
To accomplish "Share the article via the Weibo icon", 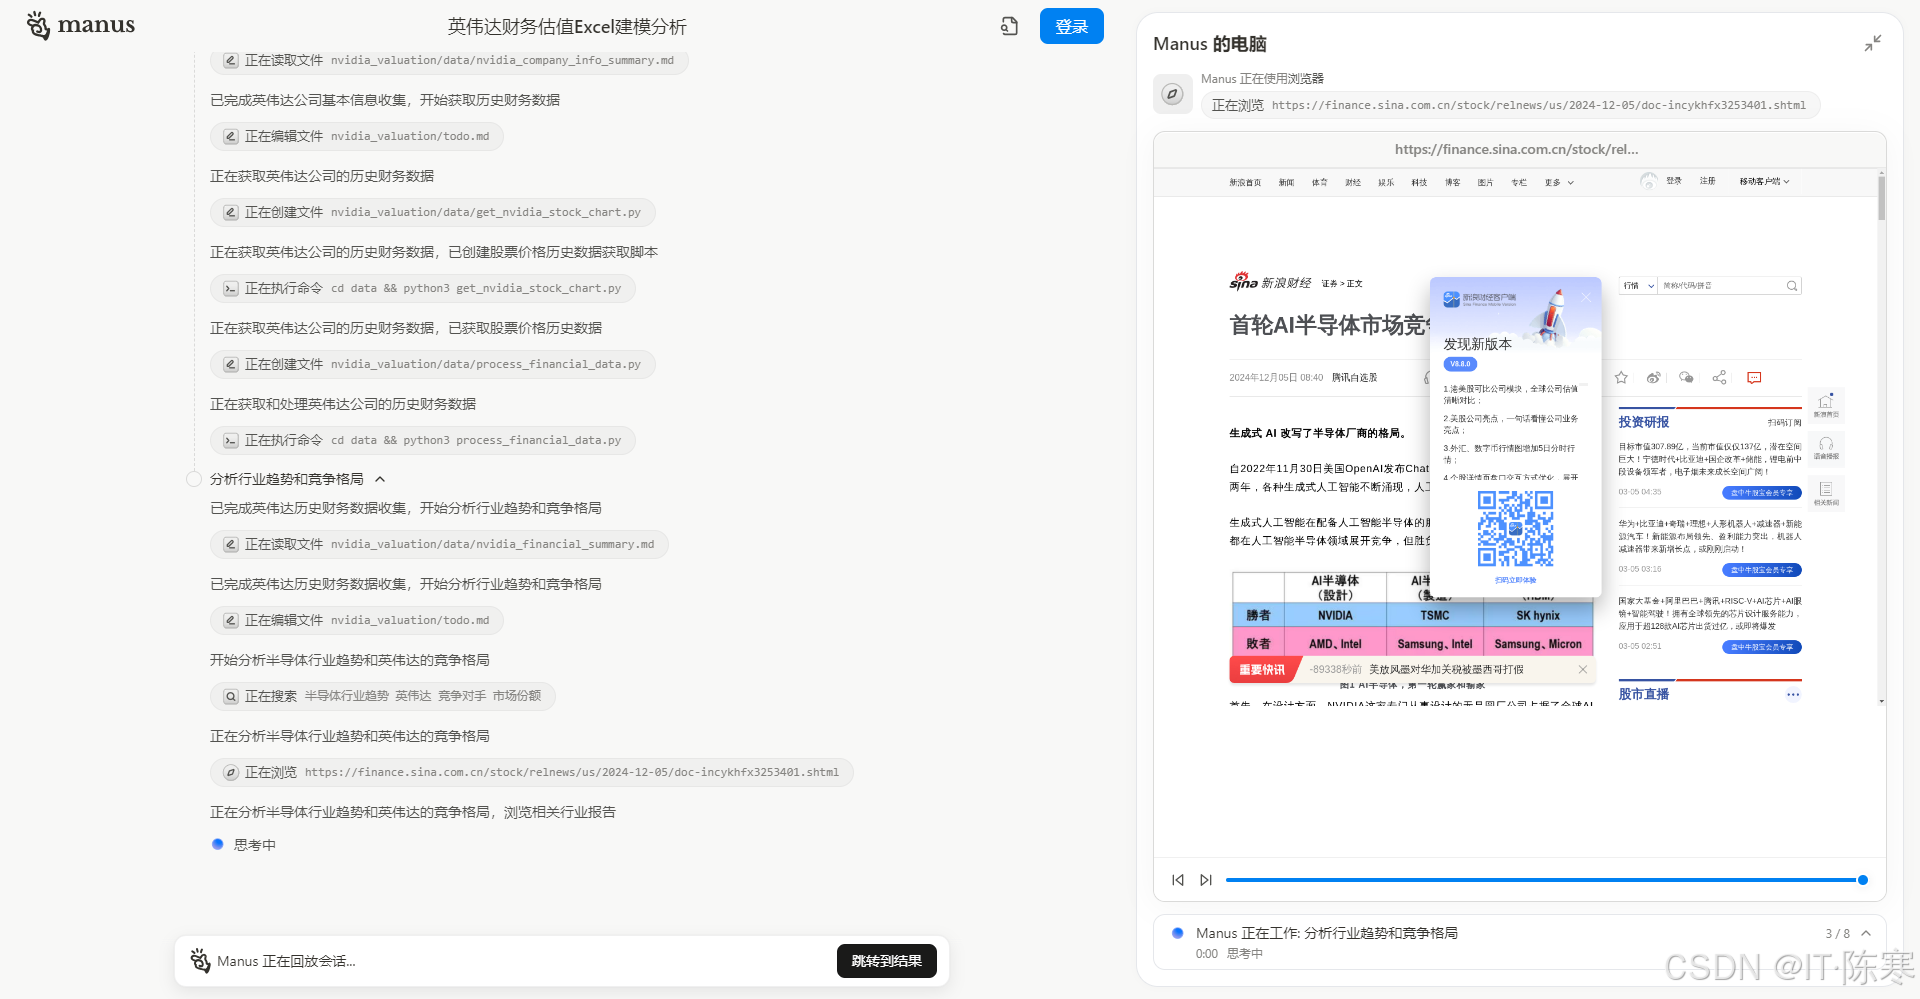I will click(1654, 377).
